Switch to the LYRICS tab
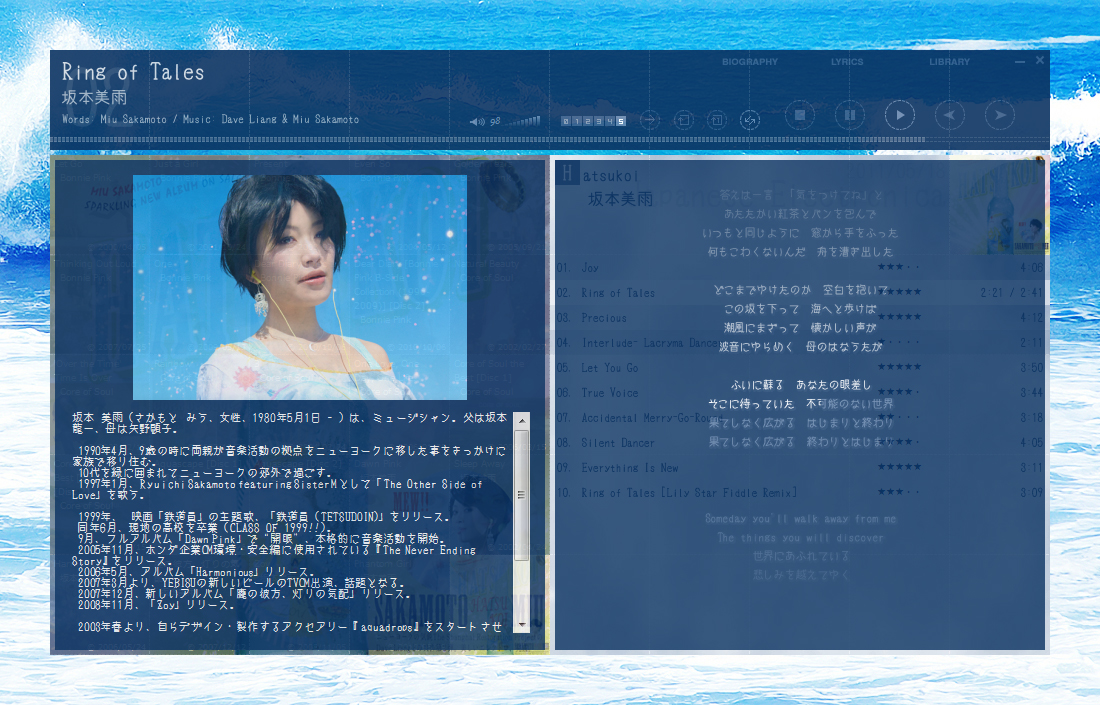1100x705 pixels. point(847,62)
